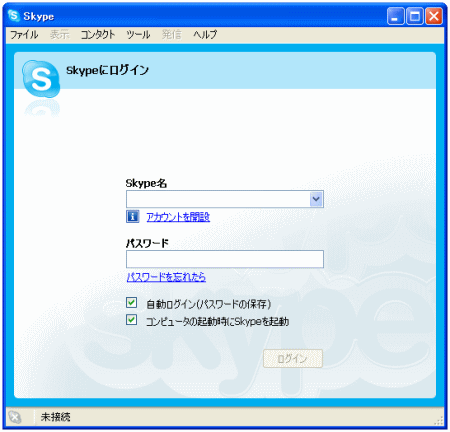450x432 pixels.
Task: Focus the パスワード input field
Action: click(x=225, y=259)
